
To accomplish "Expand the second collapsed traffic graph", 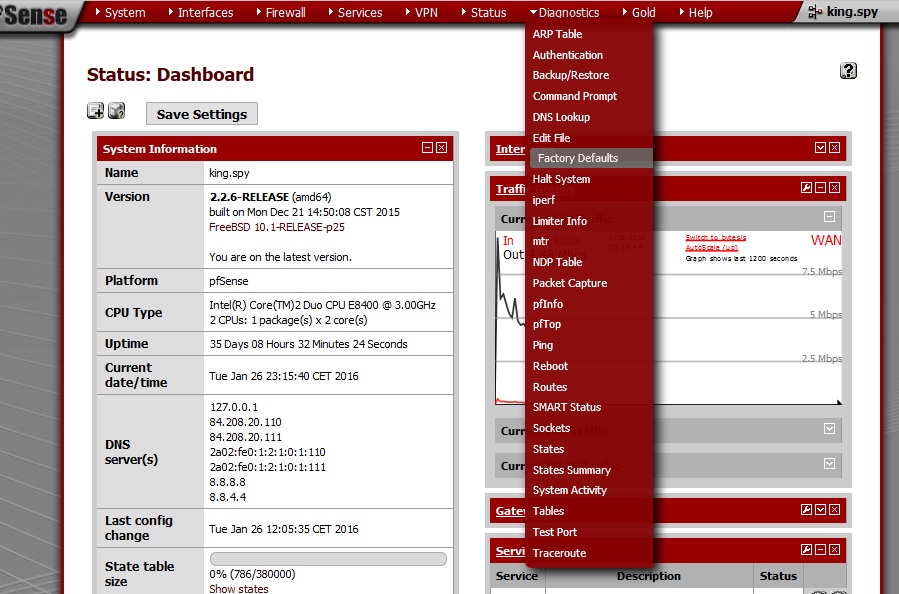I will 829,429.
